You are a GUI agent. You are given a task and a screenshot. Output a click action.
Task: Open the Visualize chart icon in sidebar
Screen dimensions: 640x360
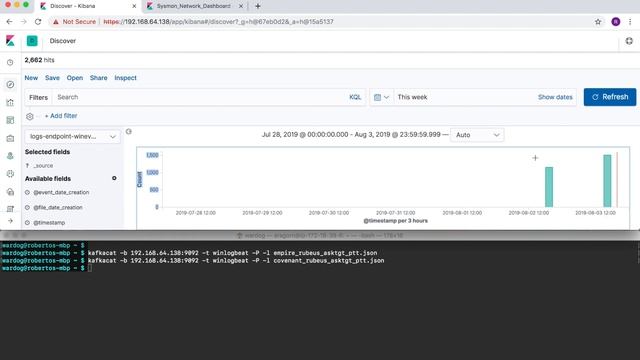point(10,102)
